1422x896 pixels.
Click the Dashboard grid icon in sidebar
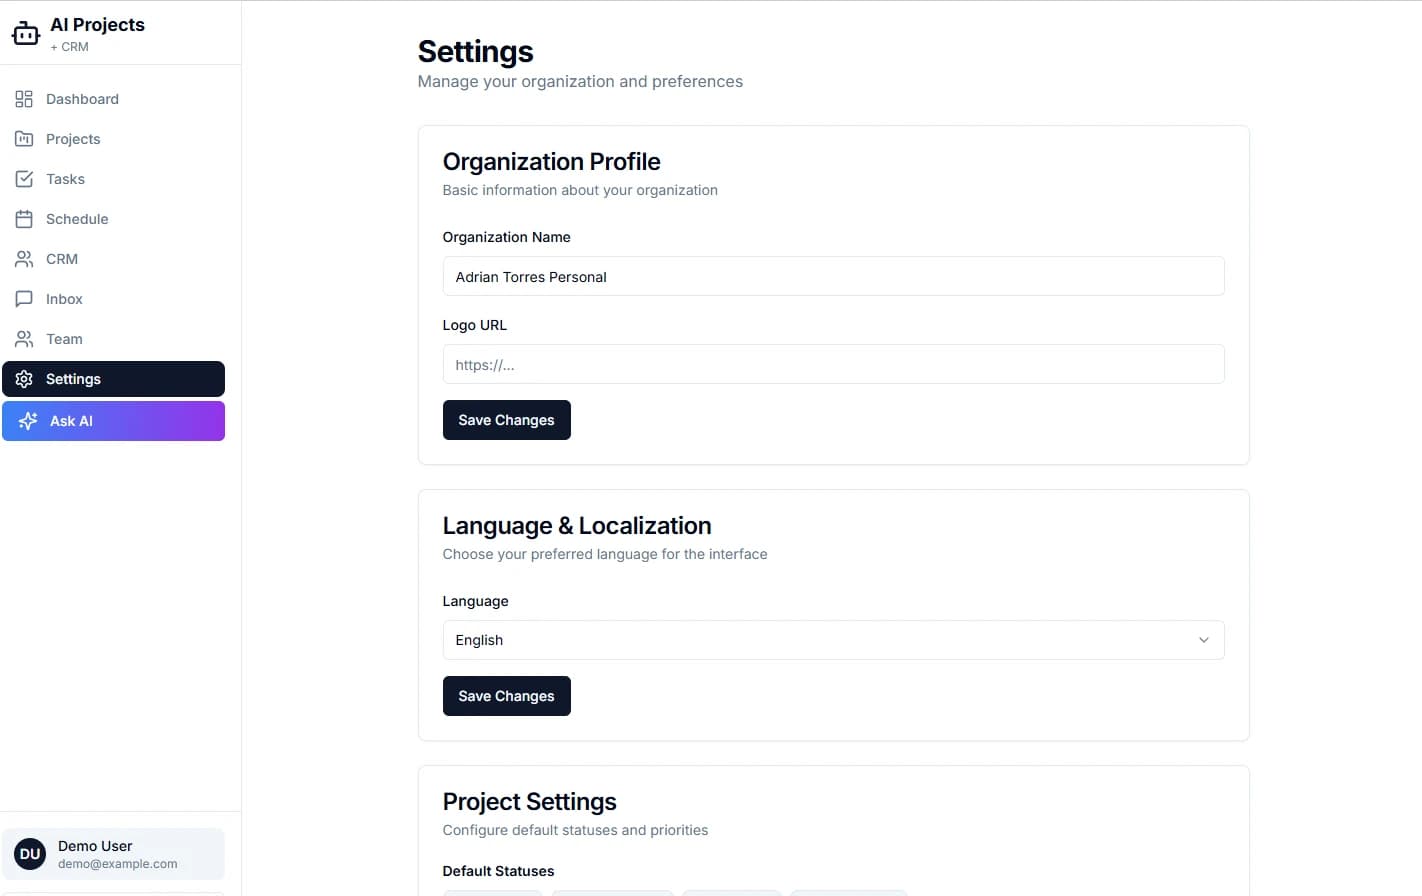pos(24,99)
